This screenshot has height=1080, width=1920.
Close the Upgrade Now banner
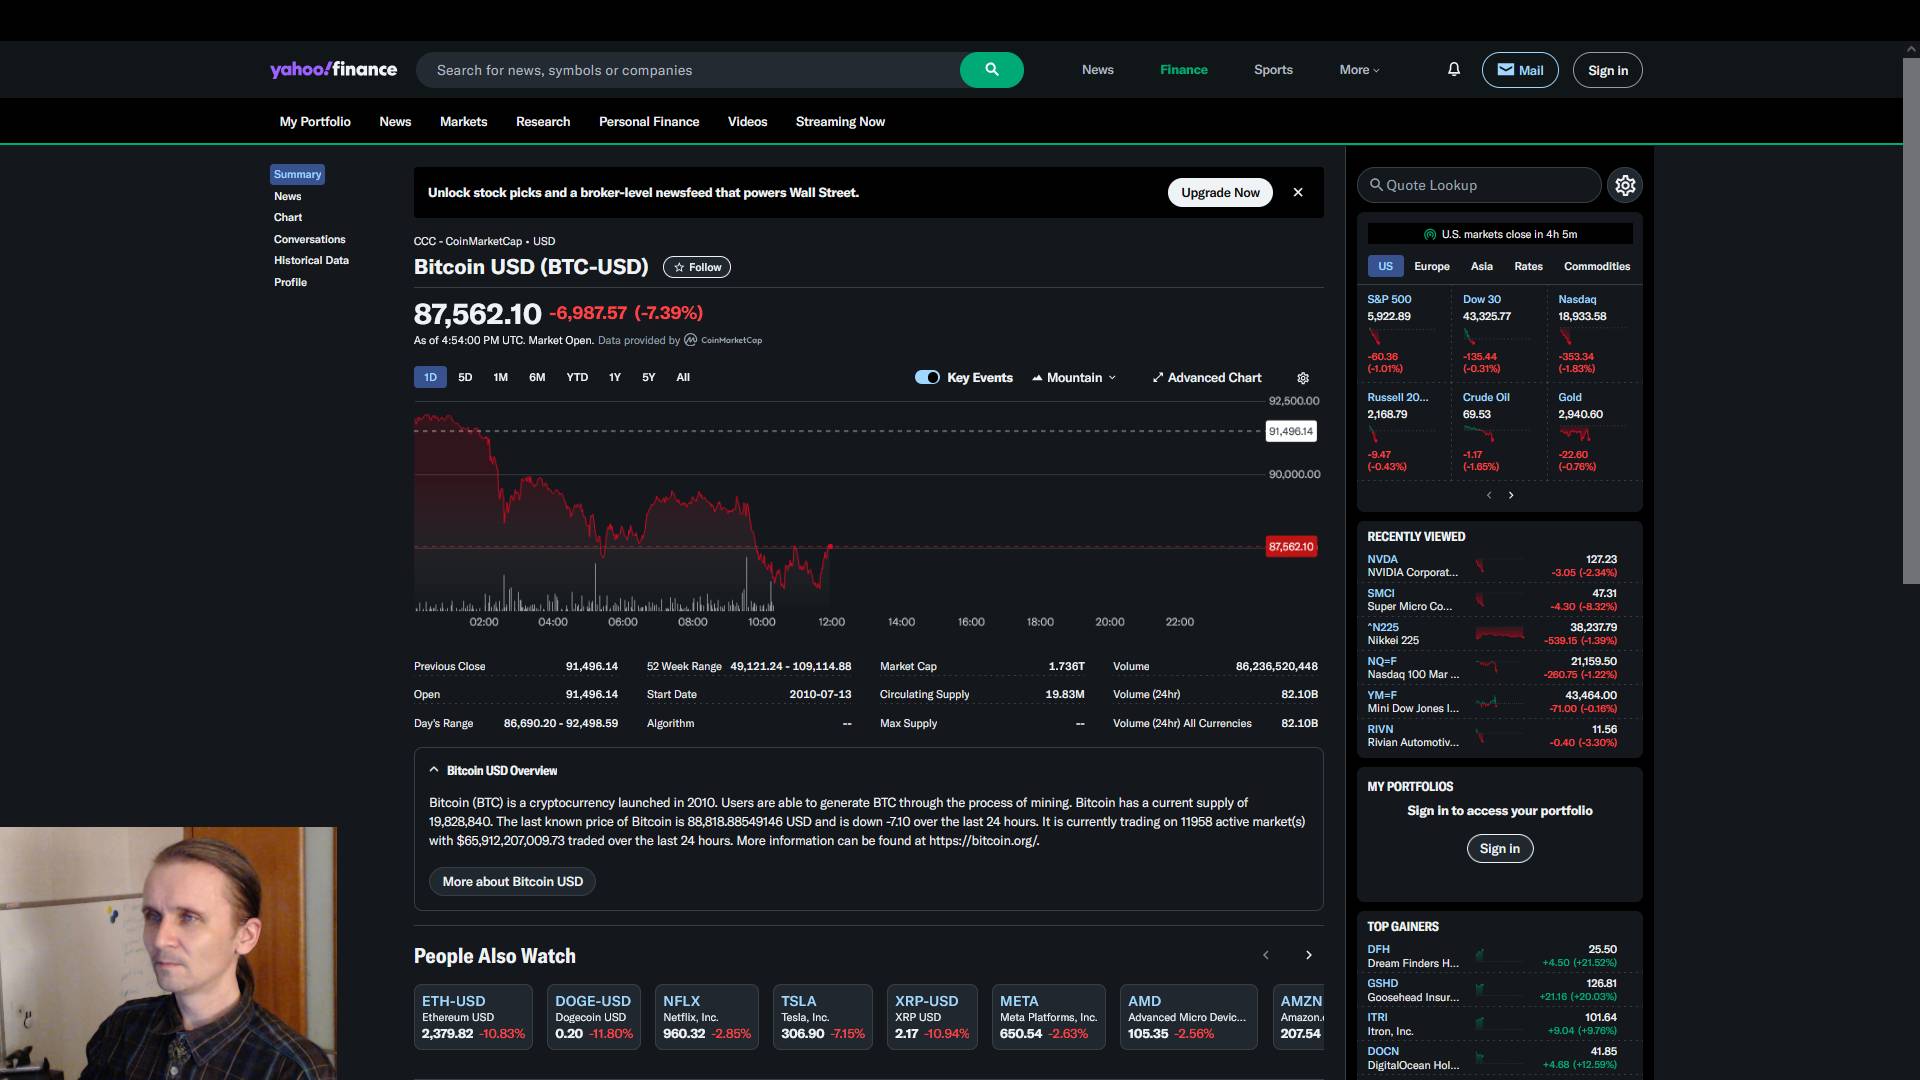[x=1297, y=192]
